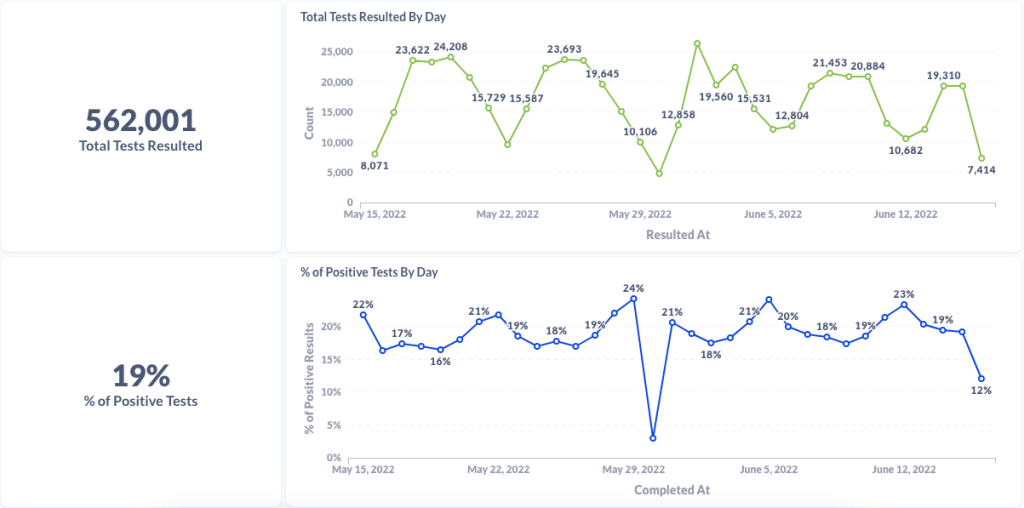Select the 24% peak point on the blue line

(633, 298)
